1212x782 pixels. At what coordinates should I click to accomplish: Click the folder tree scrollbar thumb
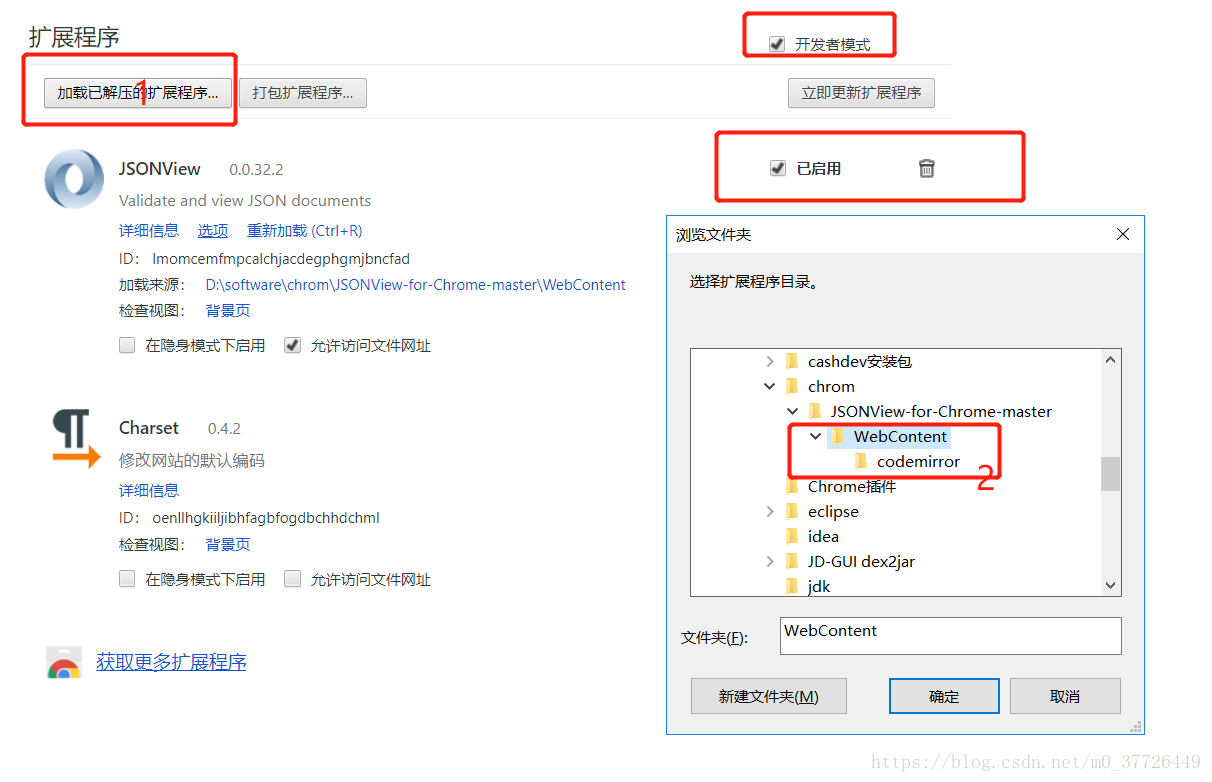click(x=1110, y=474)
